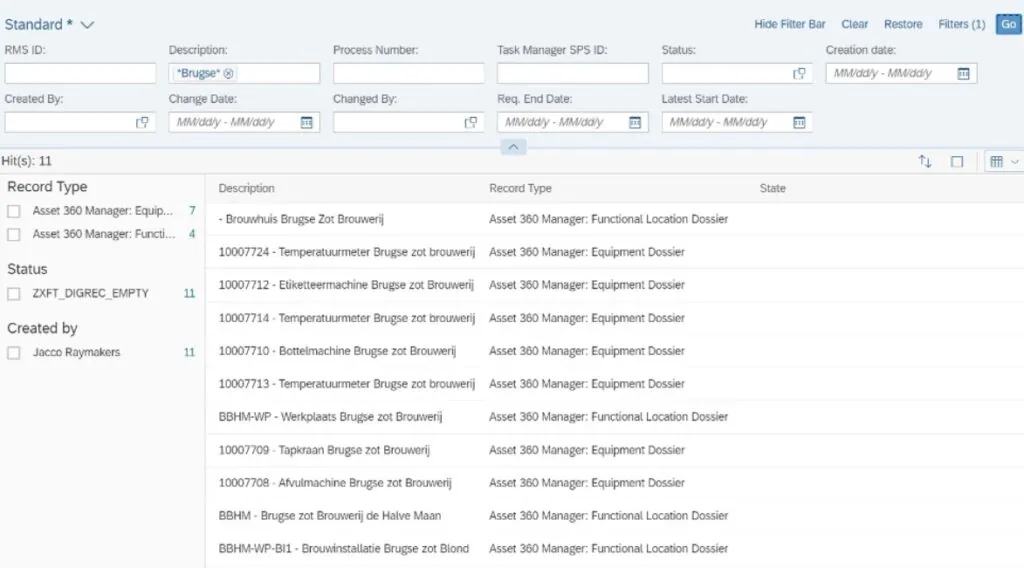Screen dimensions: 1024x568
Task: Select row 10007713 Temperatuurmeter
Action: [615, 384]
